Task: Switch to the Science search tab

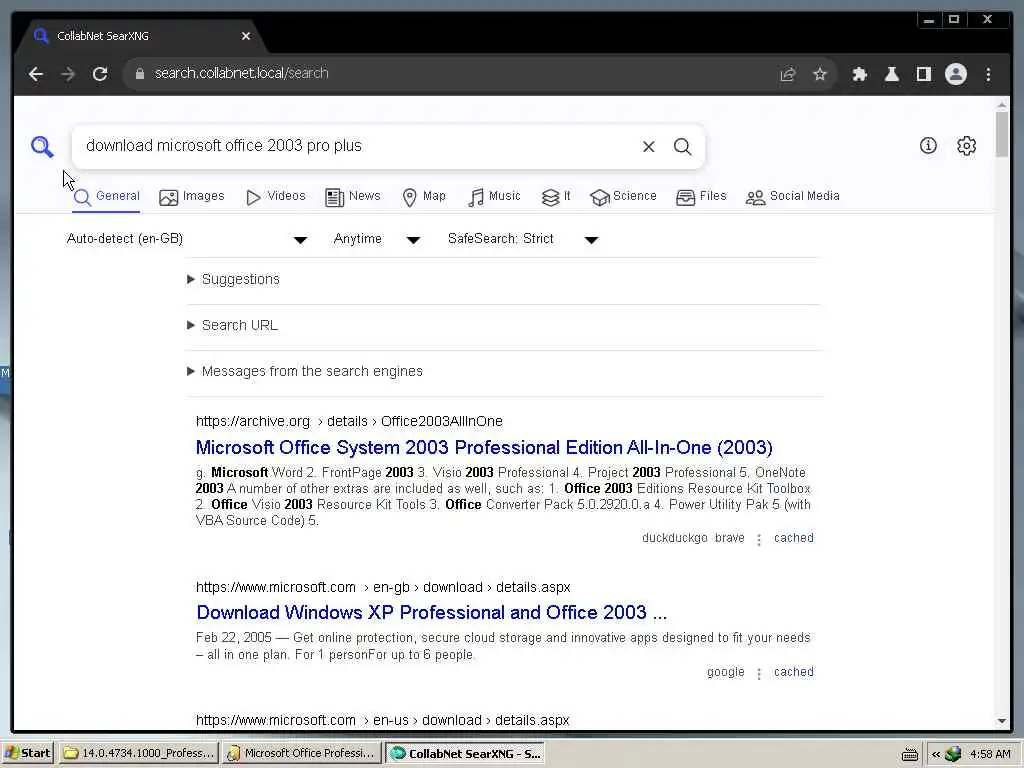Action: [623, 197]
